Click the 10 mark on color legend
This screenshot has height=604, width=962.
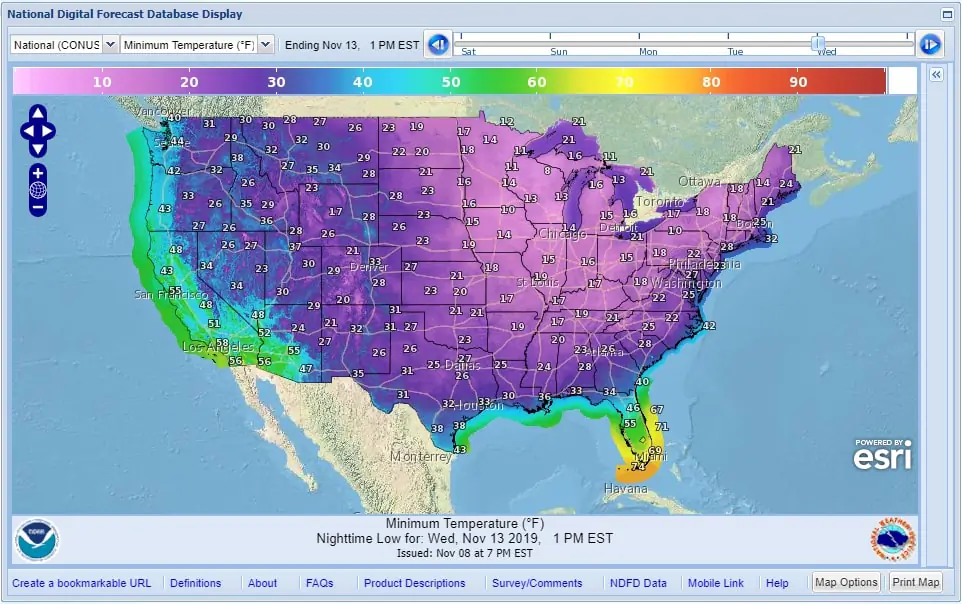tap(102, 82)
